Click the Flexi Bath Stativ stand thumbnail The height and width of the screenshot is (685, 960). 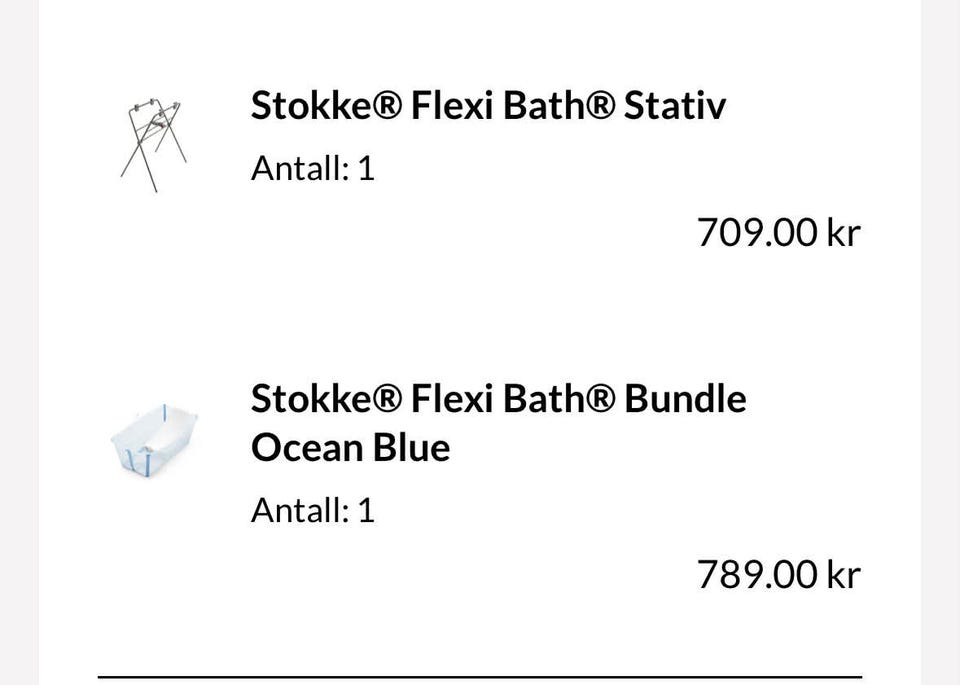(153, 145)
